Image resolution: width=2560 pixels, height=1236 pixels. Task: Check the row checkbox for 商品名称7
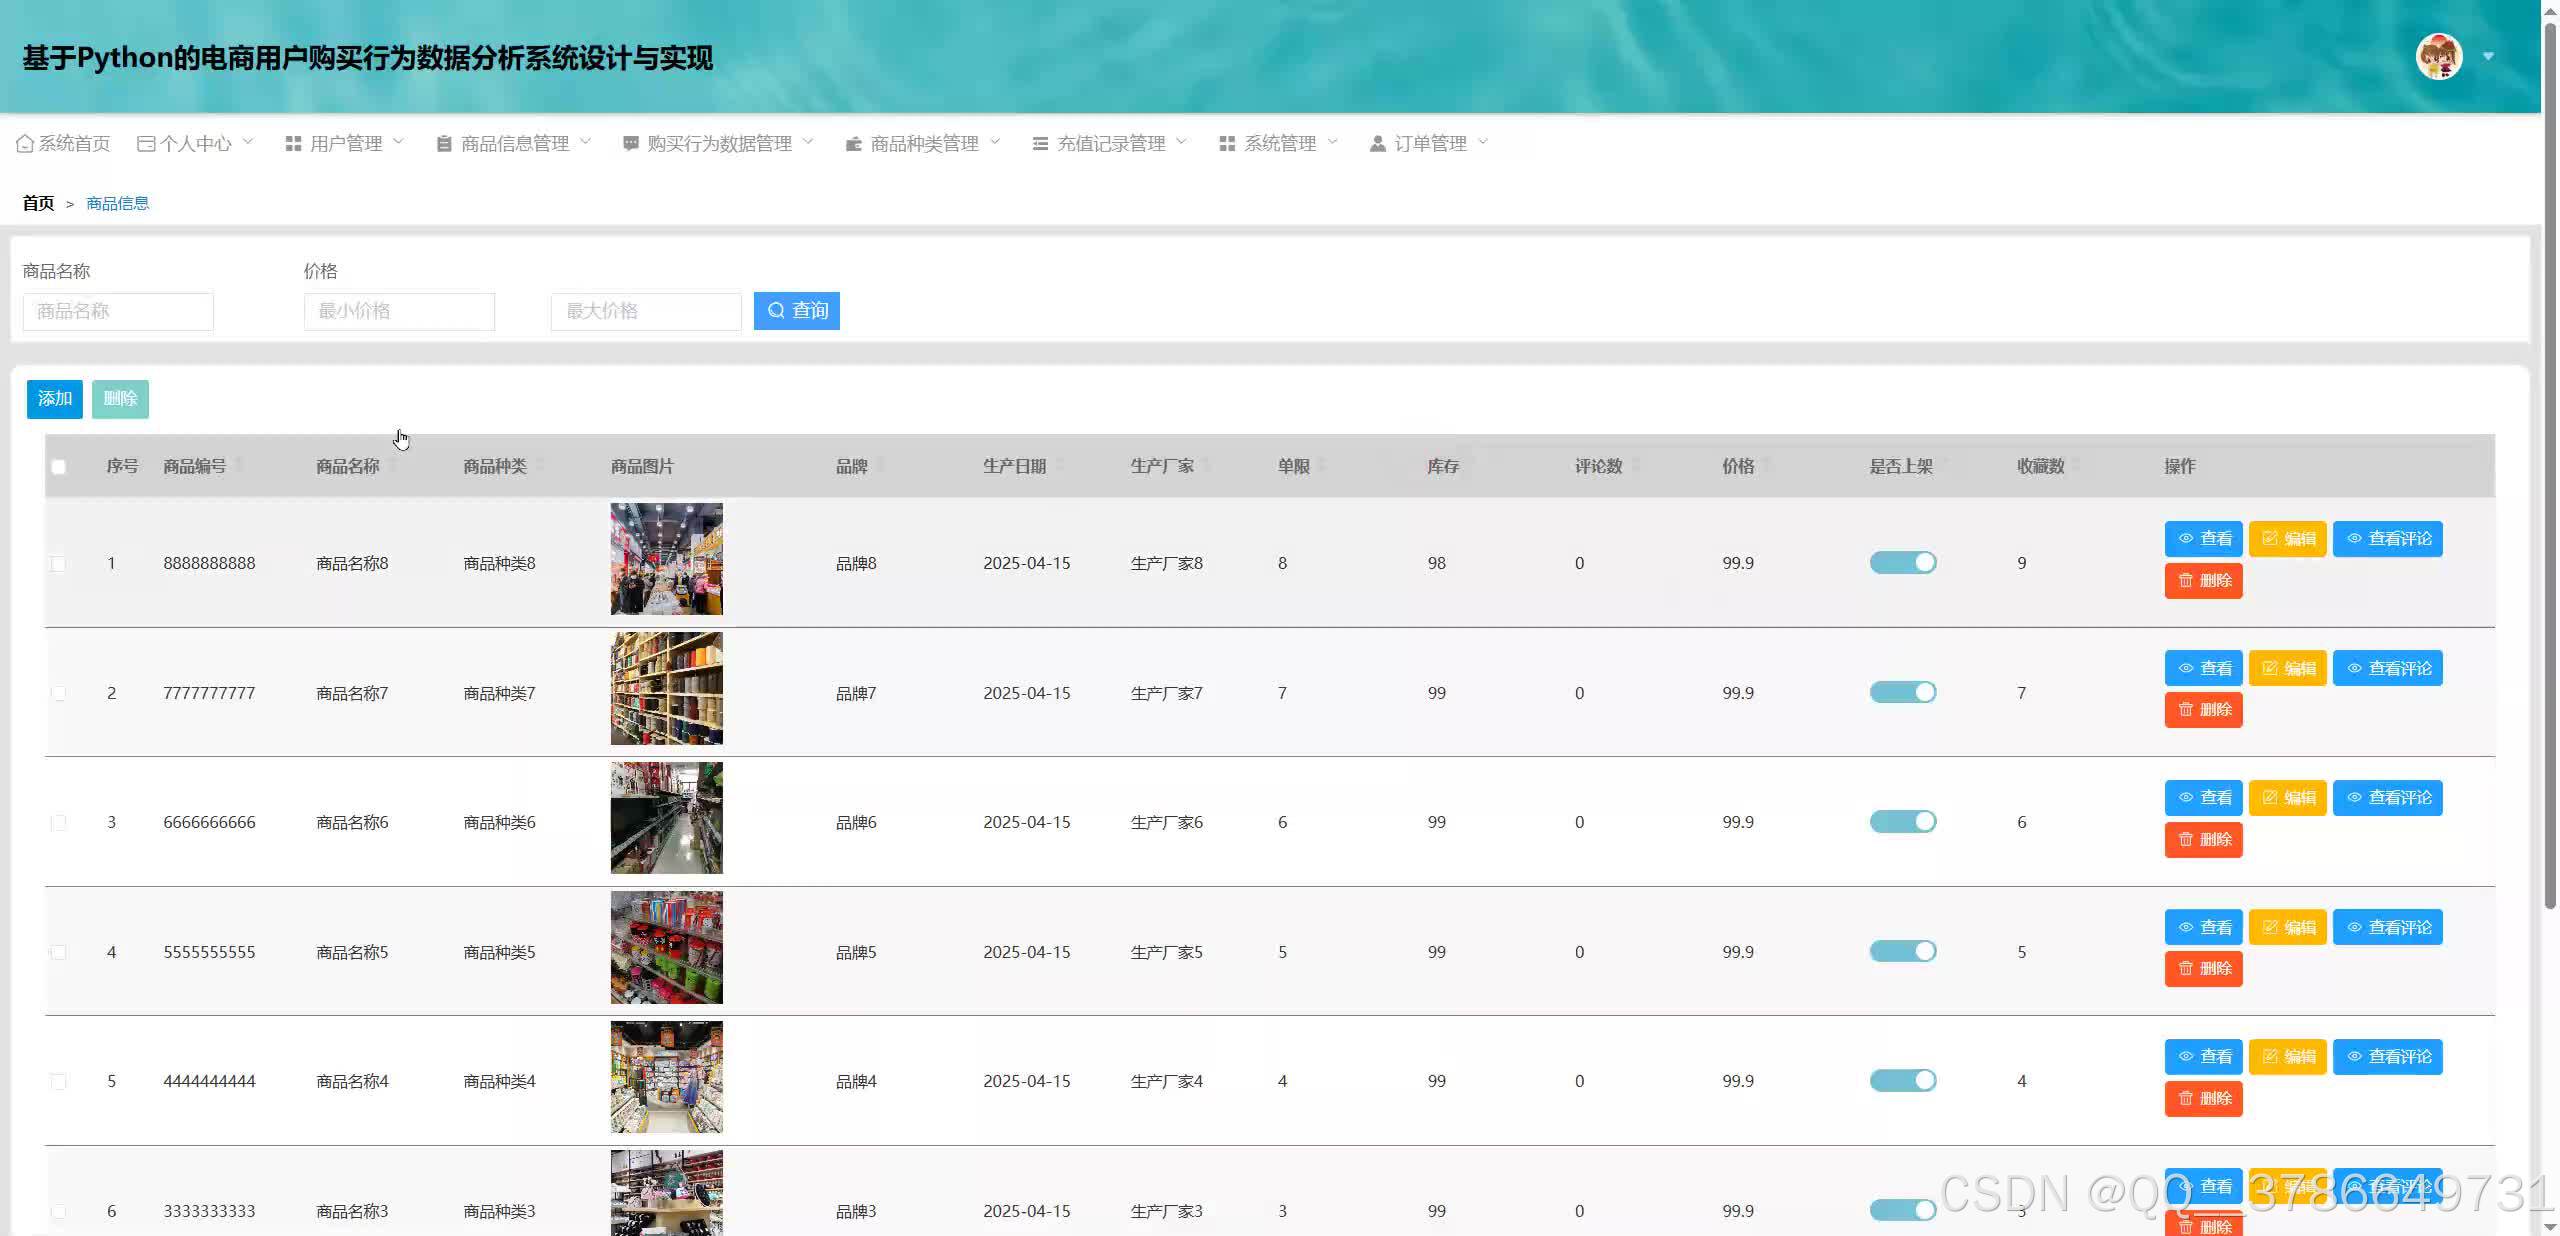(x=59, y=693)
